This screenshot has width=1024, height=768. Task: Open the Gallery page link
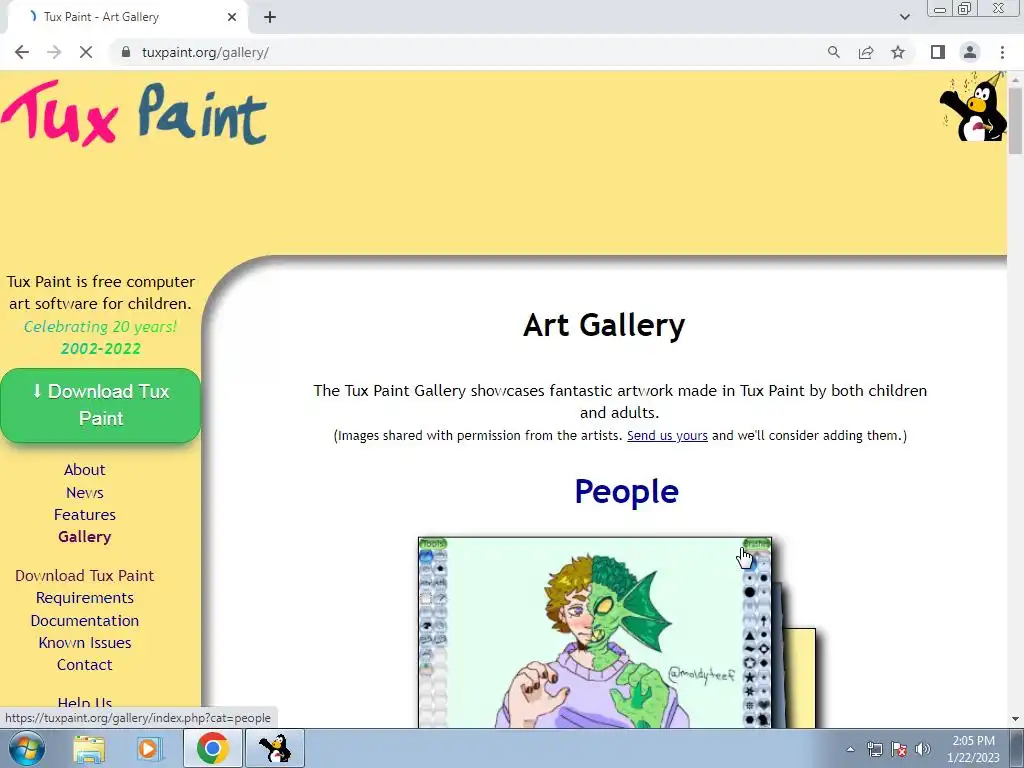click(x=84, y=537)
